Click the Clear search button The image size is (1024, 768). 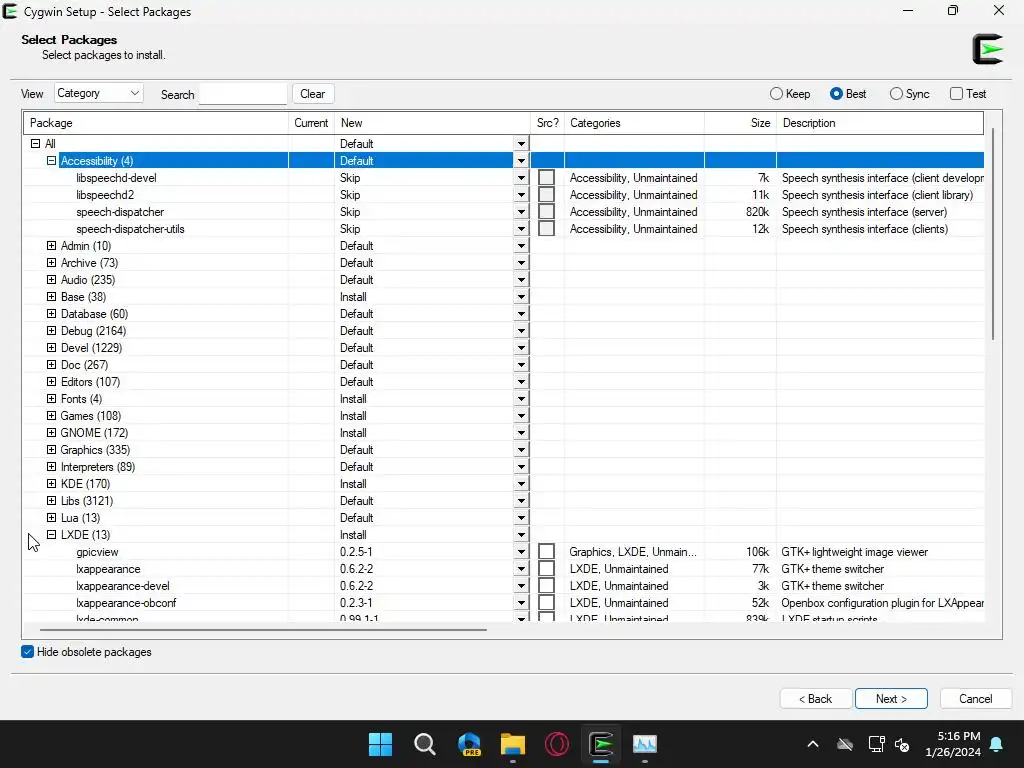[x=313, y=94]
